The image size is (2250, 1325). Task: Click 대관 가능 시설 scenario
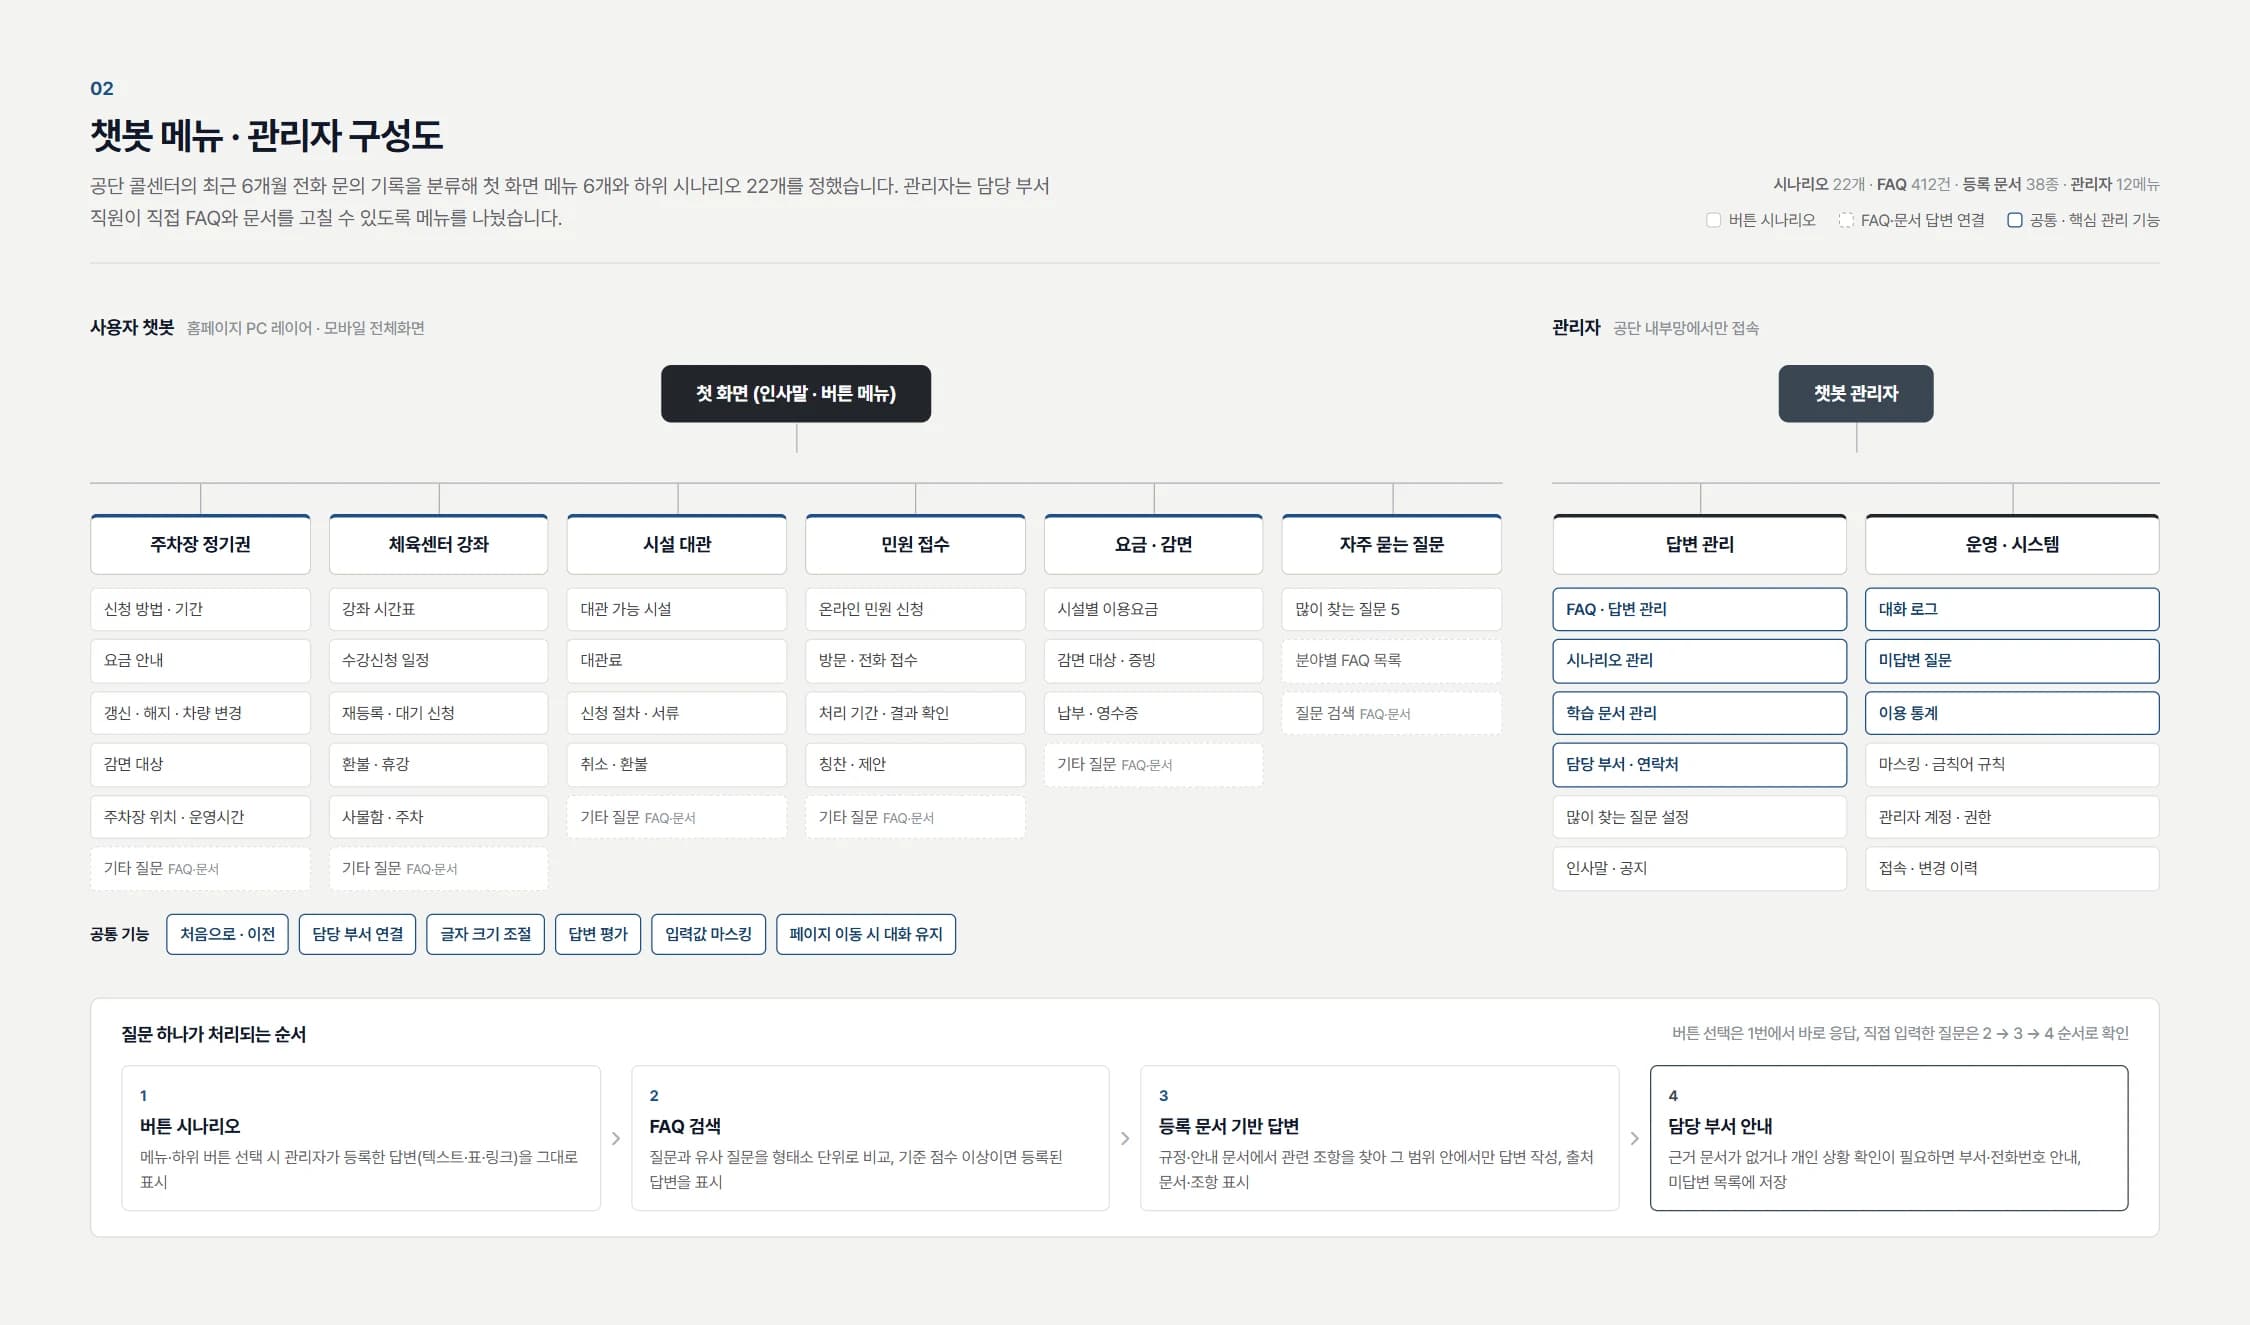click(x=677, y=609)
